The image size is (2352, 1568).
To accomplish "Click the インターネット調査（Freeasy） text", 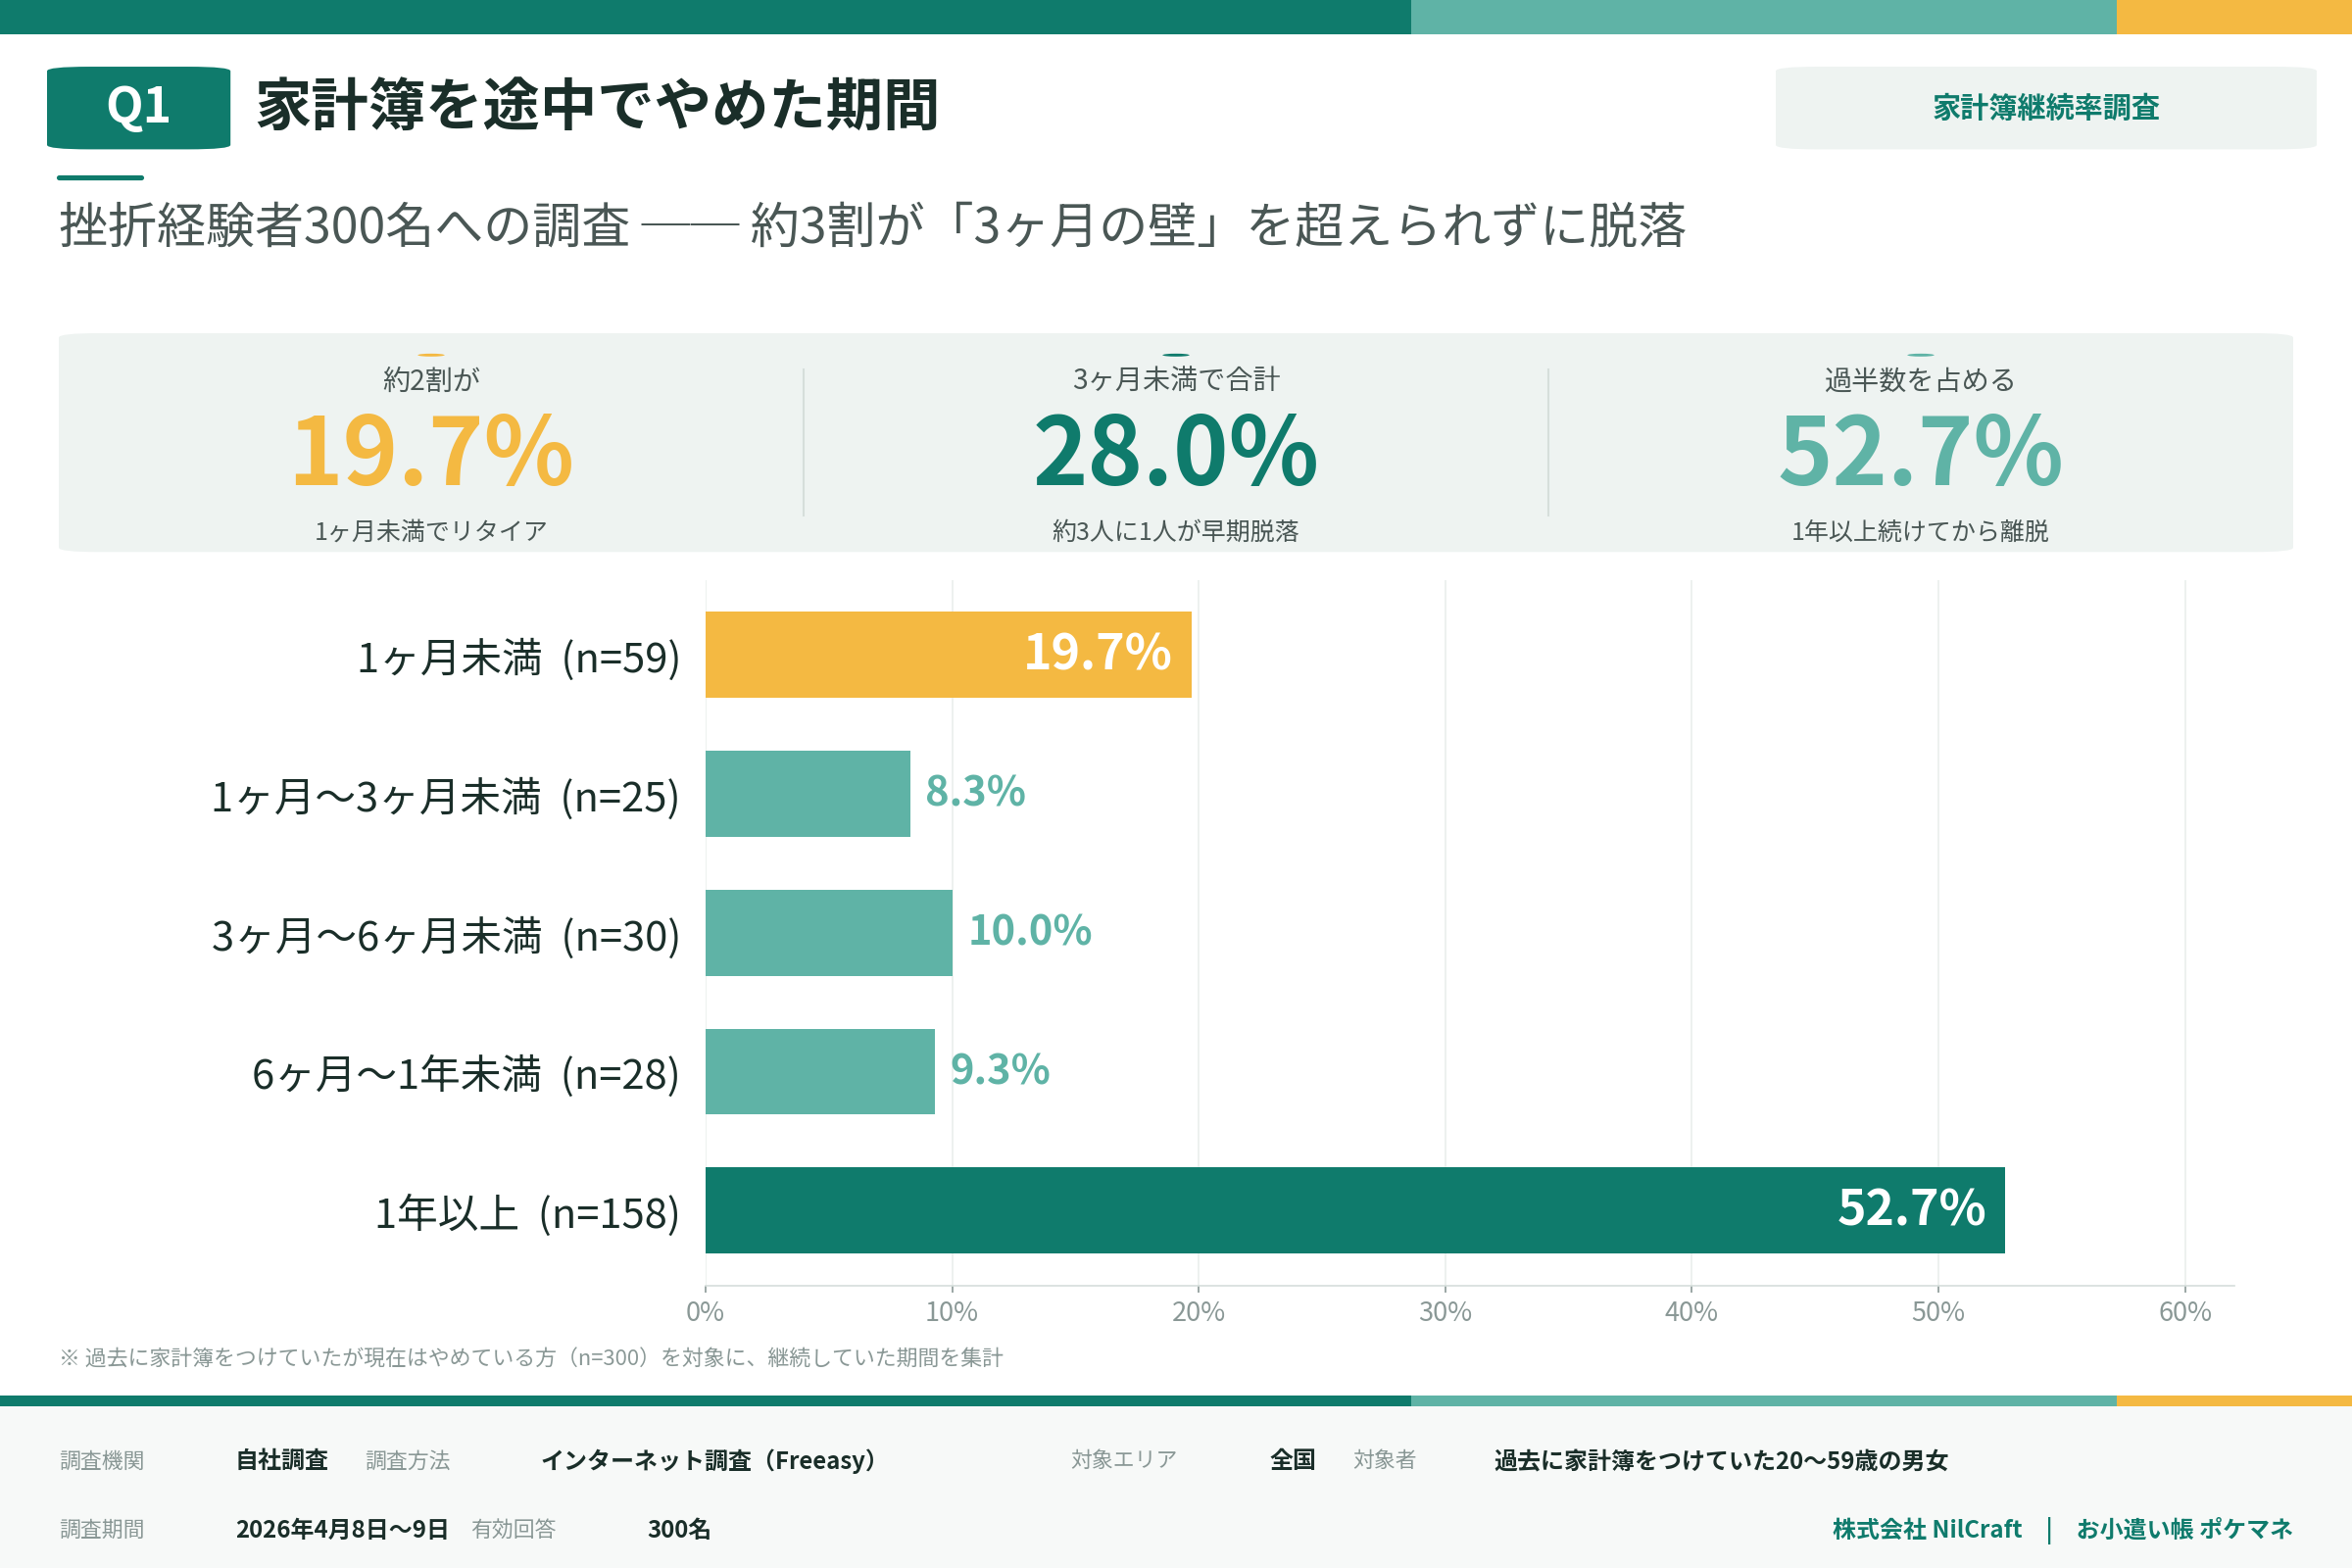I will [x=708, y=1460].
